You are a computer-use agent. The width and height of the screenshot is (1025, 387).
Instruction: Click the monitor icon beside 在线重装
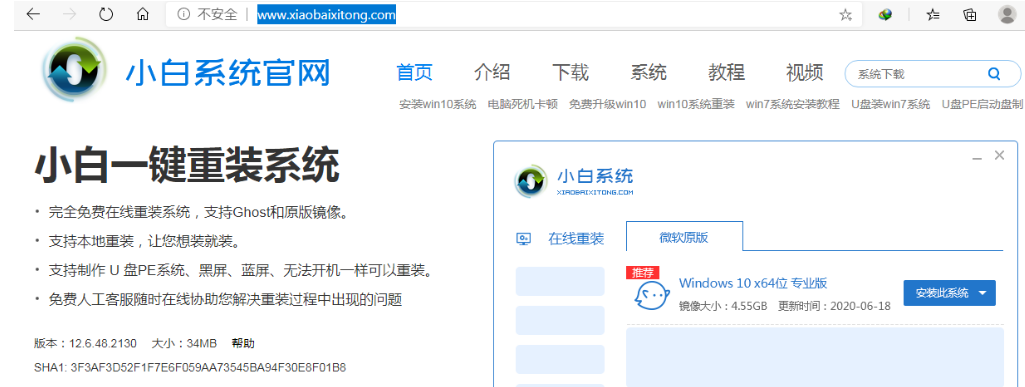point(524,239)
